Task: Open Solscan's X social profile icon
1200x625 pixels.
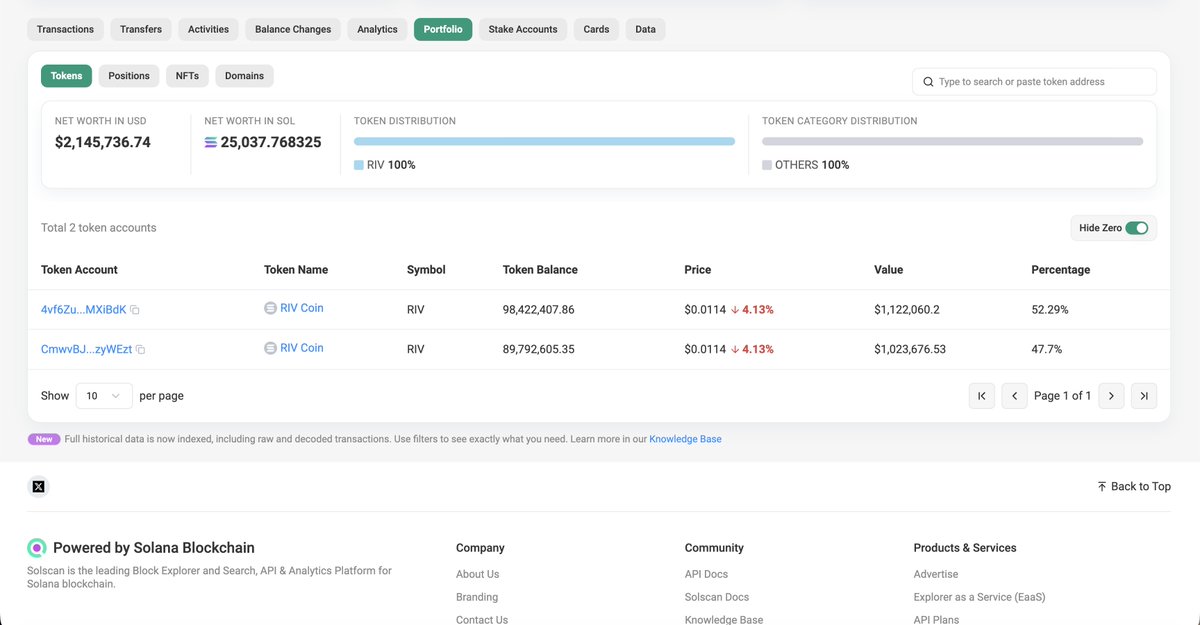Action: point(38,487)
